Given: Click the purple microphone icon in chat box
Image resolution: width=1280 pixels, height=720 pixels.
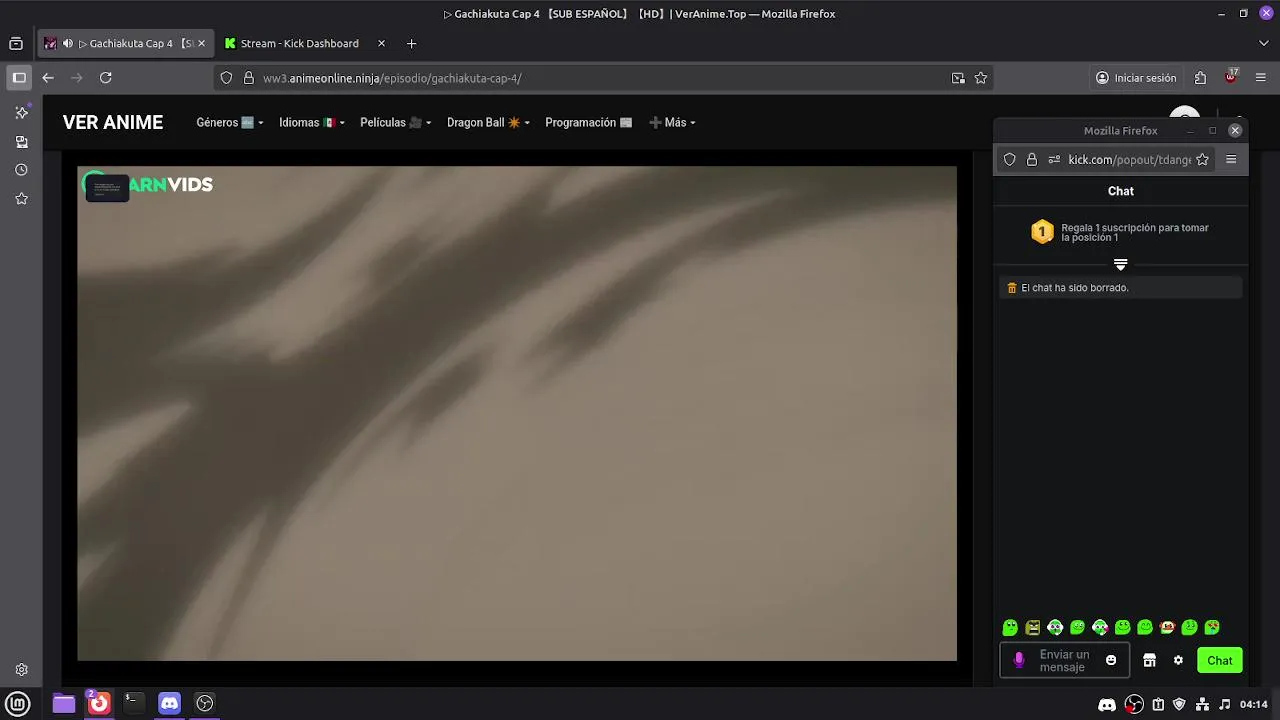Looking at the screenshot, I should click(x=1019, y=660).
